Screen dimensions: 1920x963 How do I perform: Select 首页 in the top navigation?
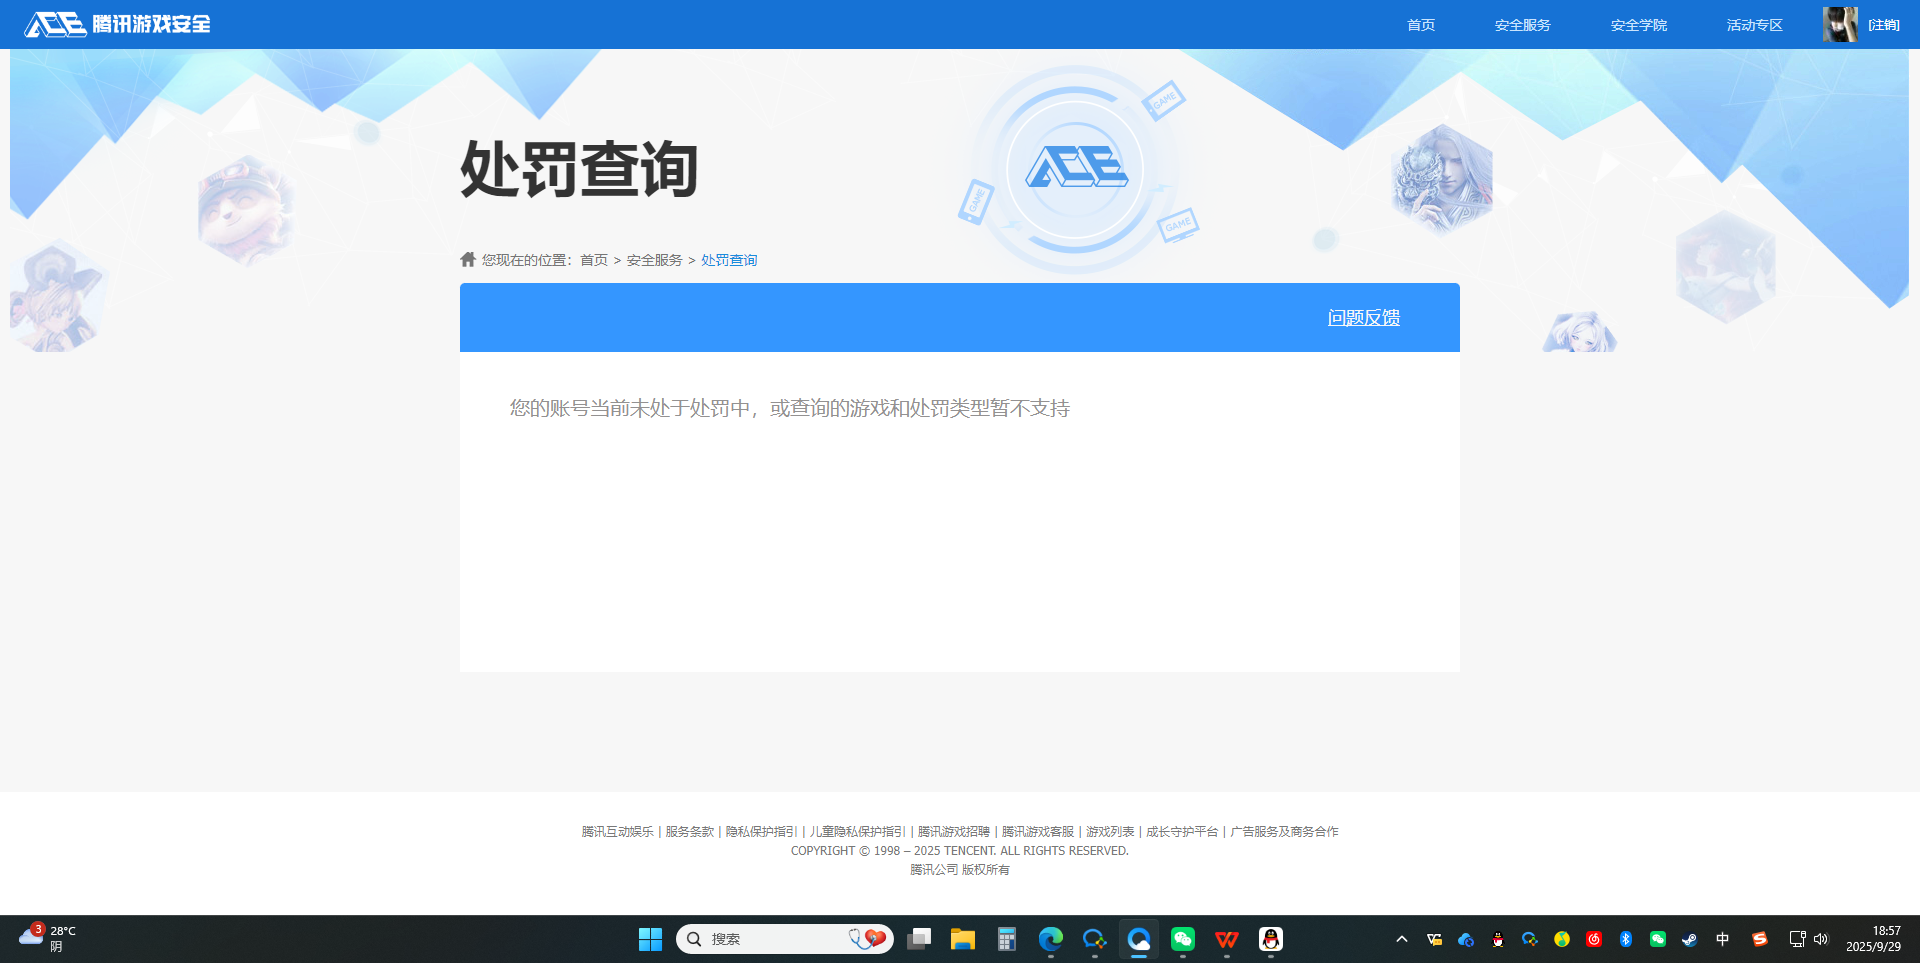[x=1420, y=24]
